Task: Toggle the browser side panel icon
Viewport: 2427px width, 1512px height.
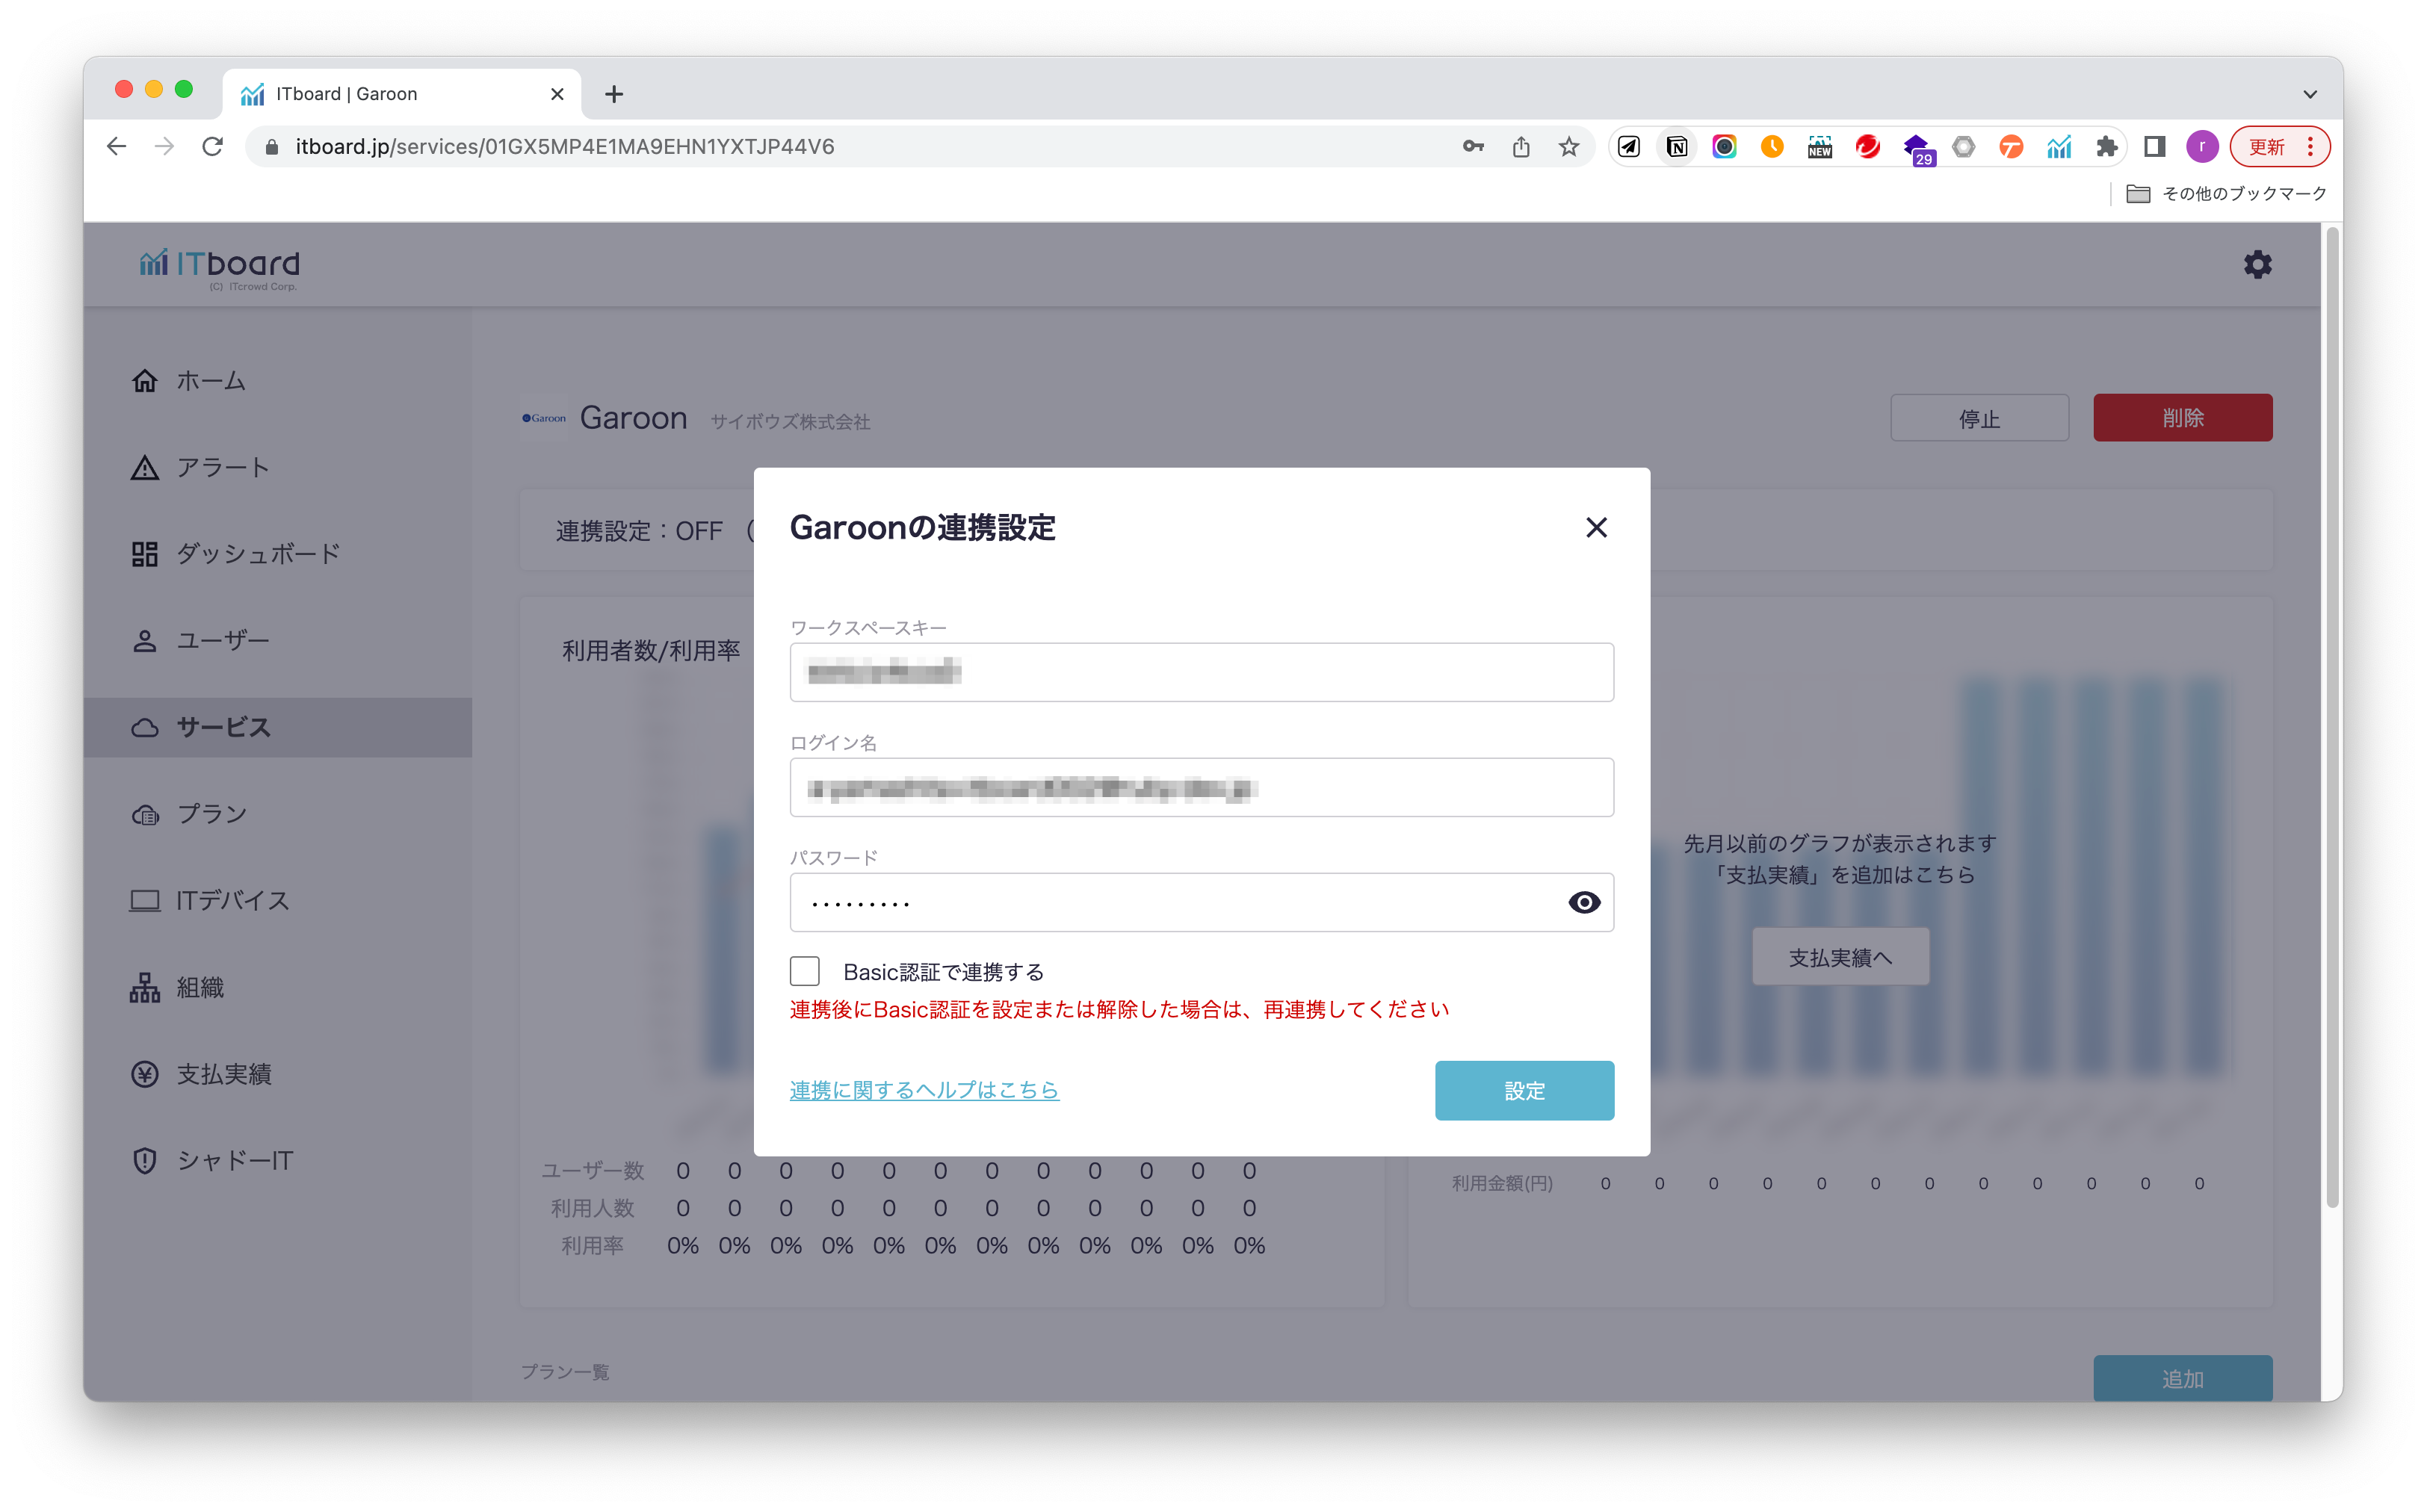Action: [x=2155, y=147]
